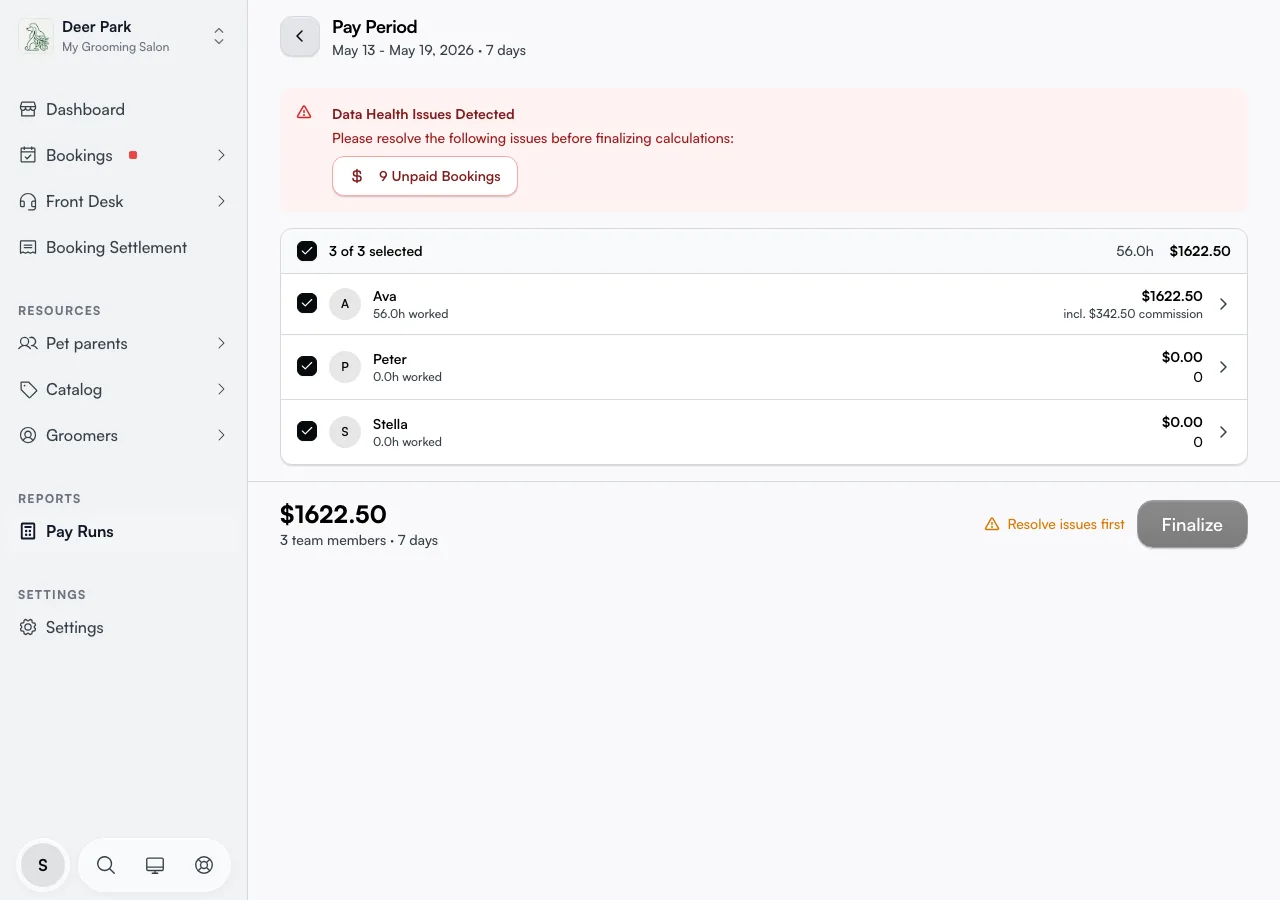Click the Dashboard storefront icon

(x=28, y=109)
